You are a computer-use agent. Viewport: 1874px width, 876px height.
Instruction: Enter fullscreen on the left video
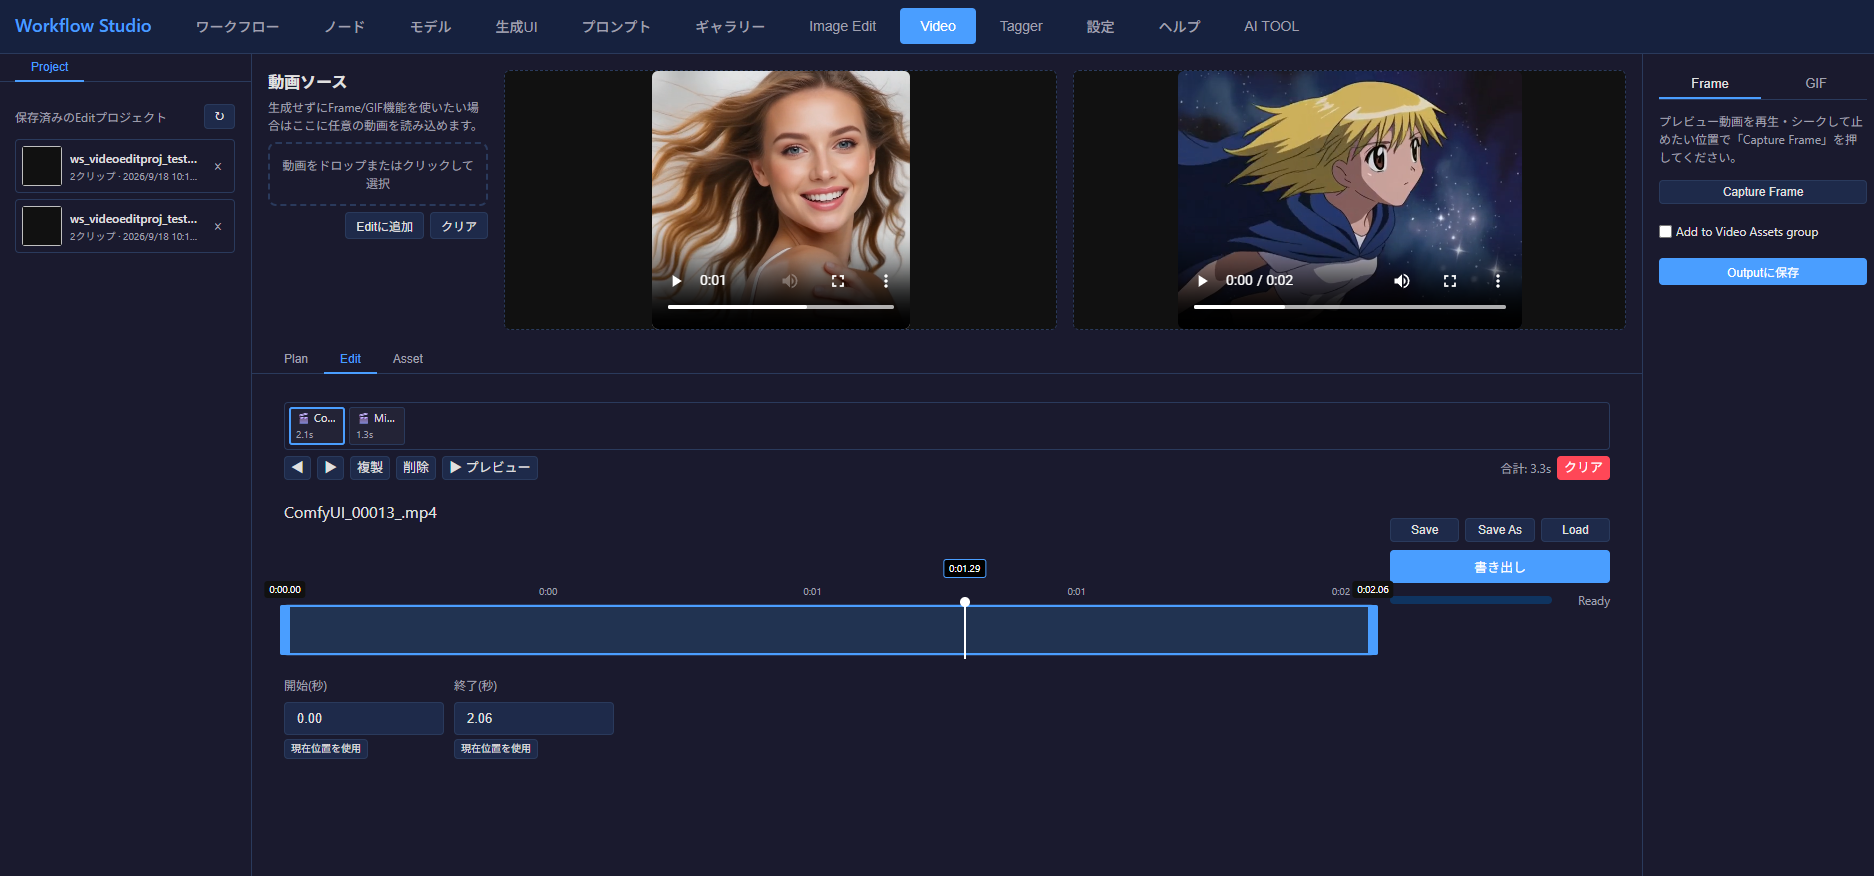click(x=838, y=281)
